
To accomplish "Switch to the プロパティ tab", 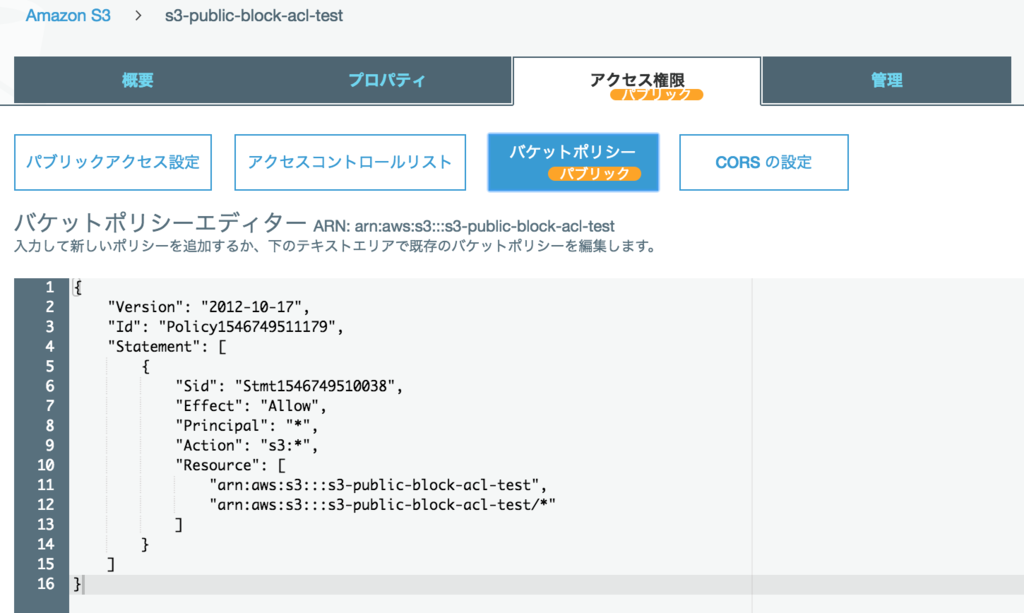I will tap(387, 80).
